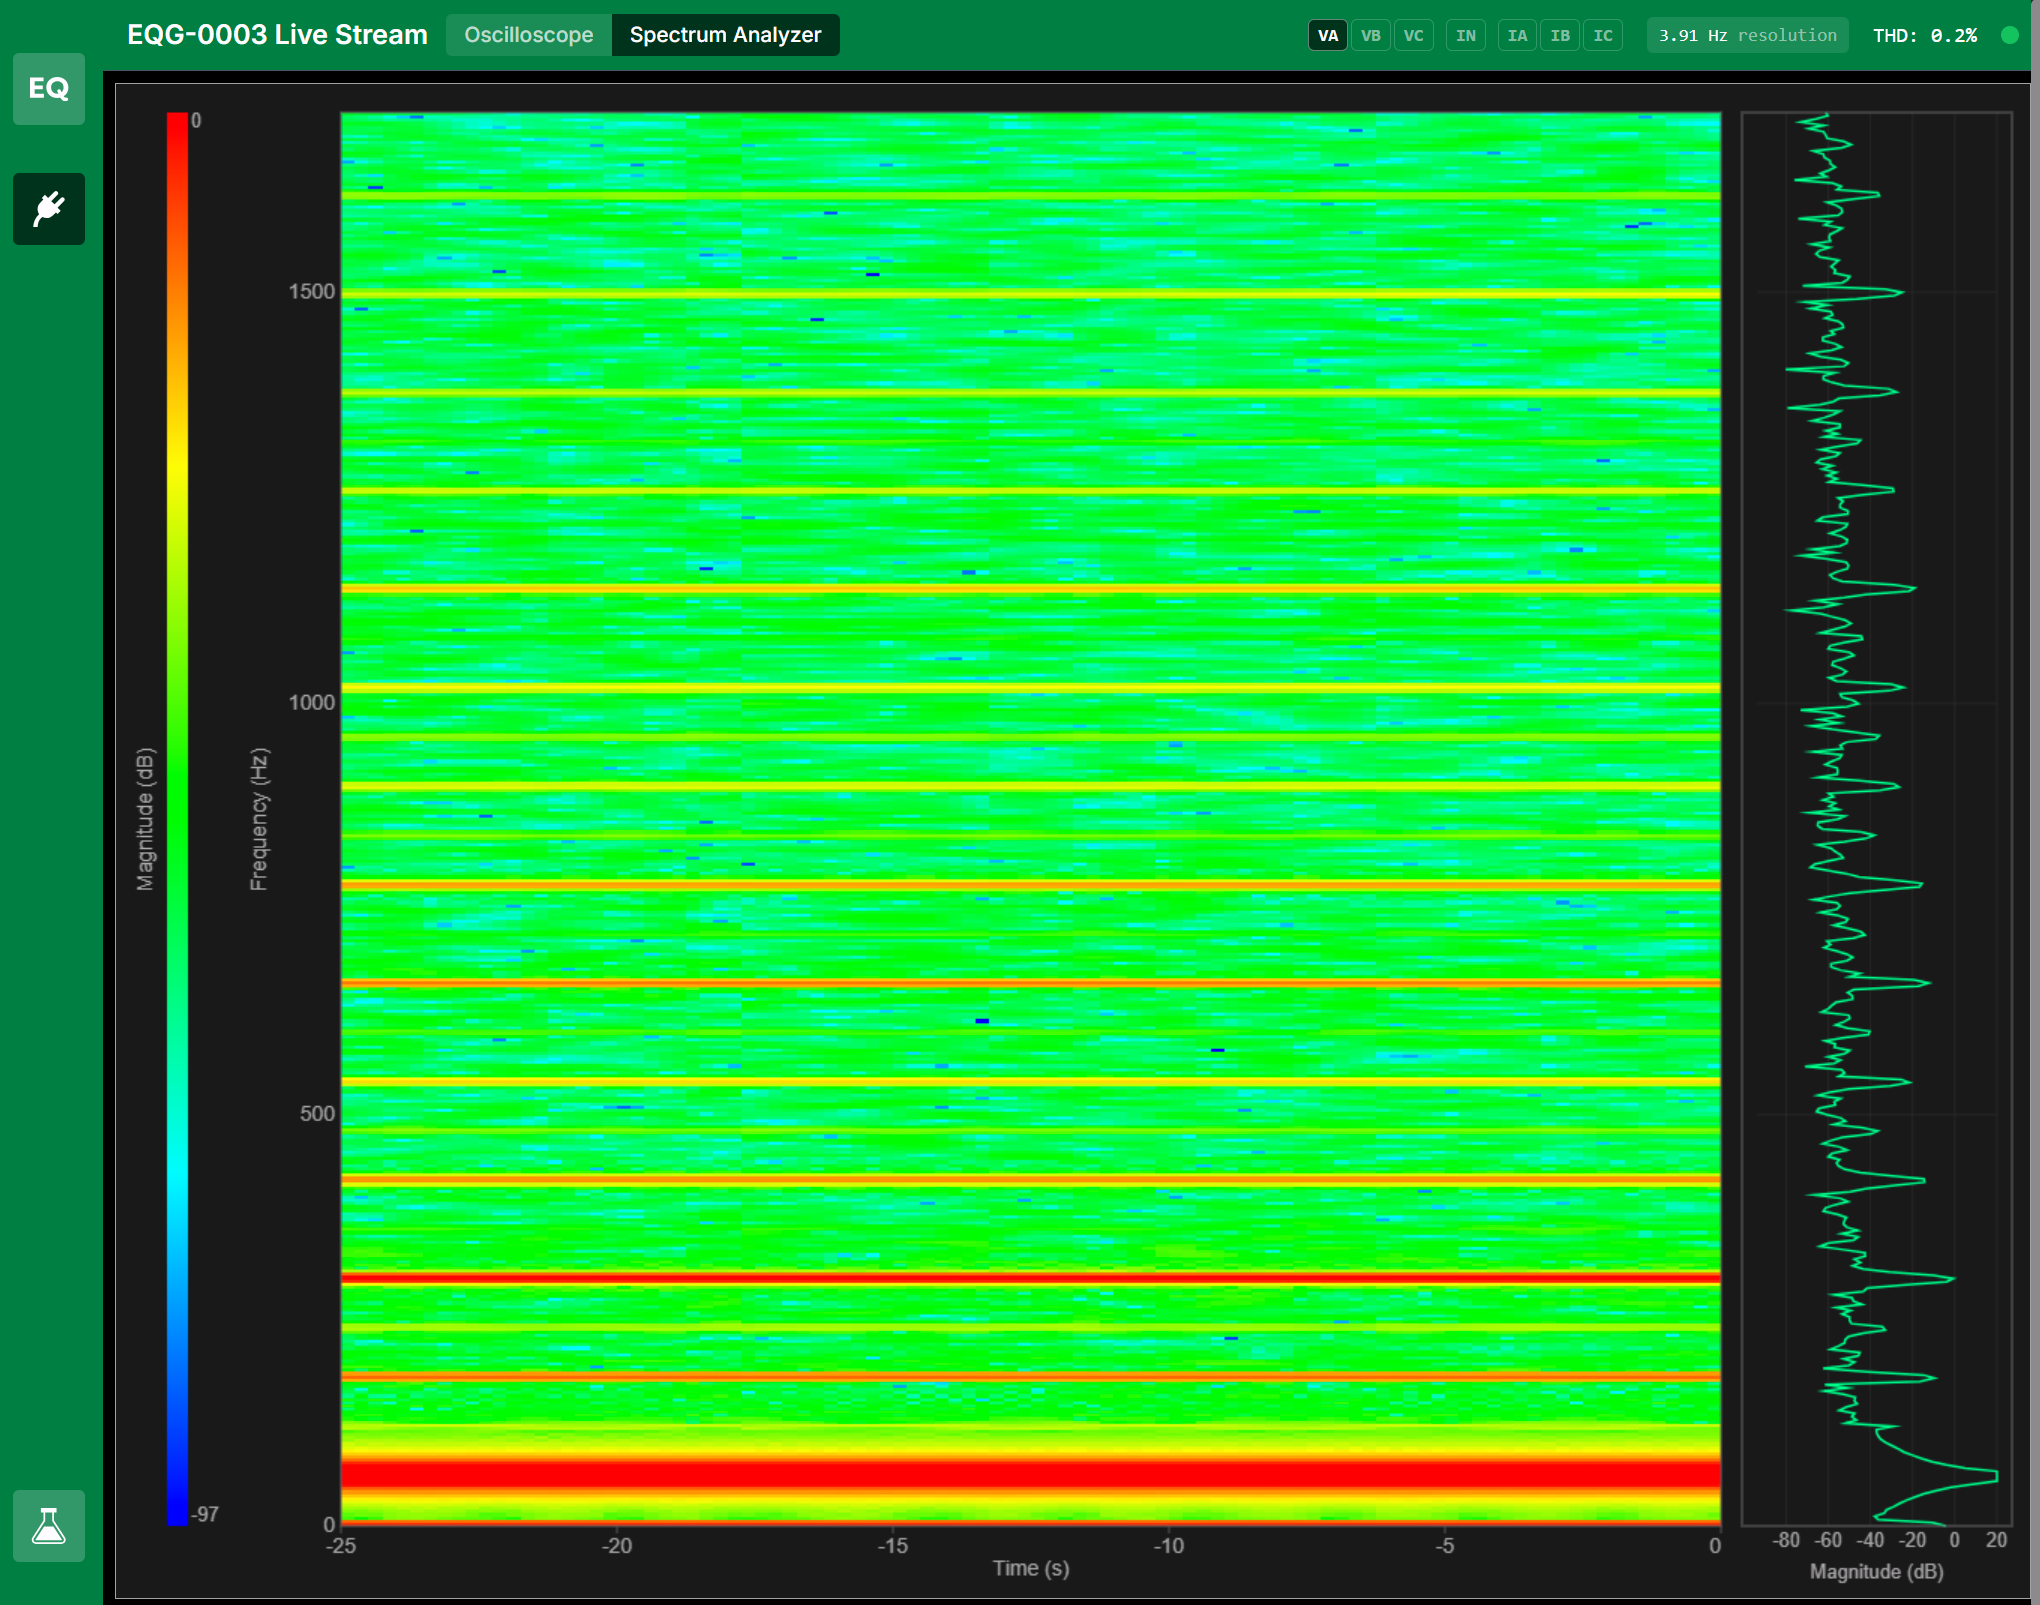The image size is (2040, 1605).
Task: Click the Magnitude (dB) title under the spectrum plot
Action: tap(1876, 1572)
